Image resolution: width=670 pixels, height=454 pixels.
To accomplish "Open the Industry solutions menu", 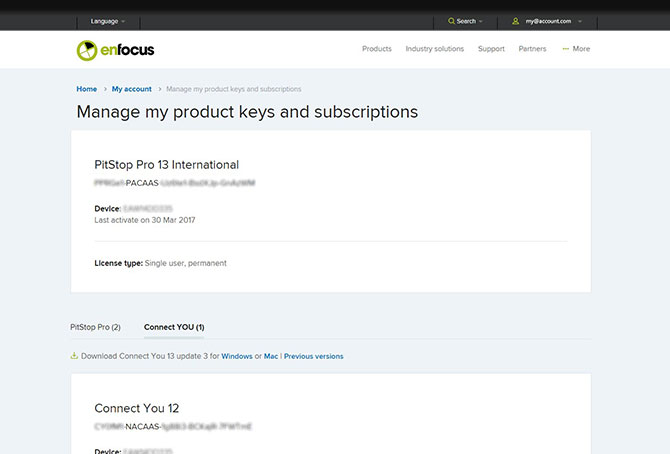I will pos(434,49).
